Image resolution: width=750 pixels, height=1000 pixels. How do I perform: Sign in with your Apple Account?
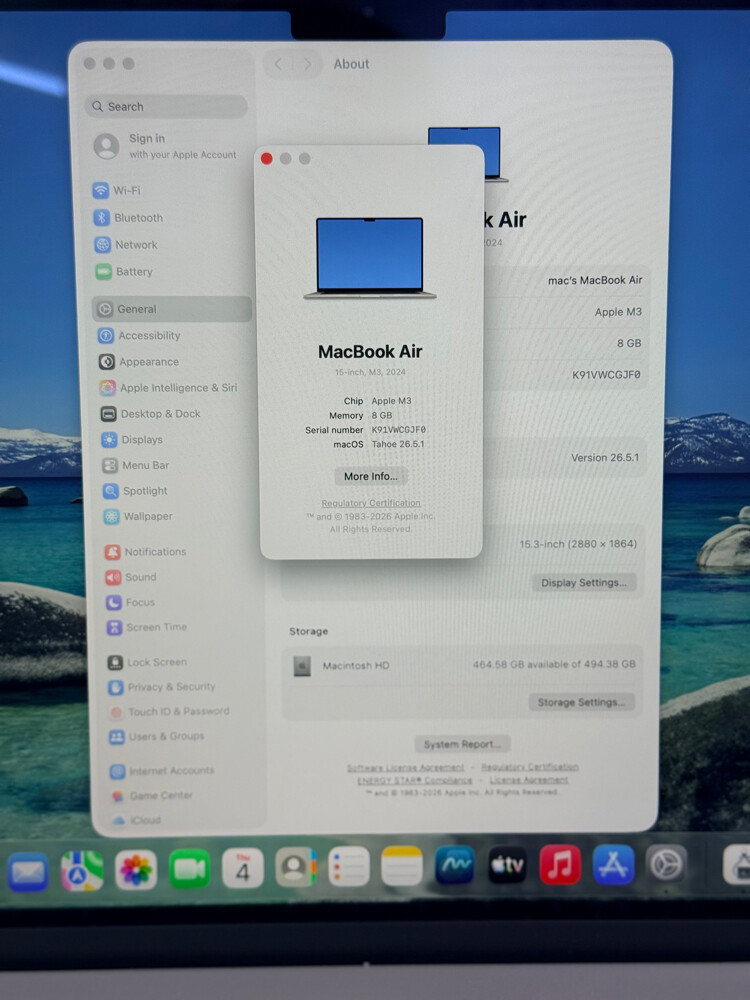point(165,146)
